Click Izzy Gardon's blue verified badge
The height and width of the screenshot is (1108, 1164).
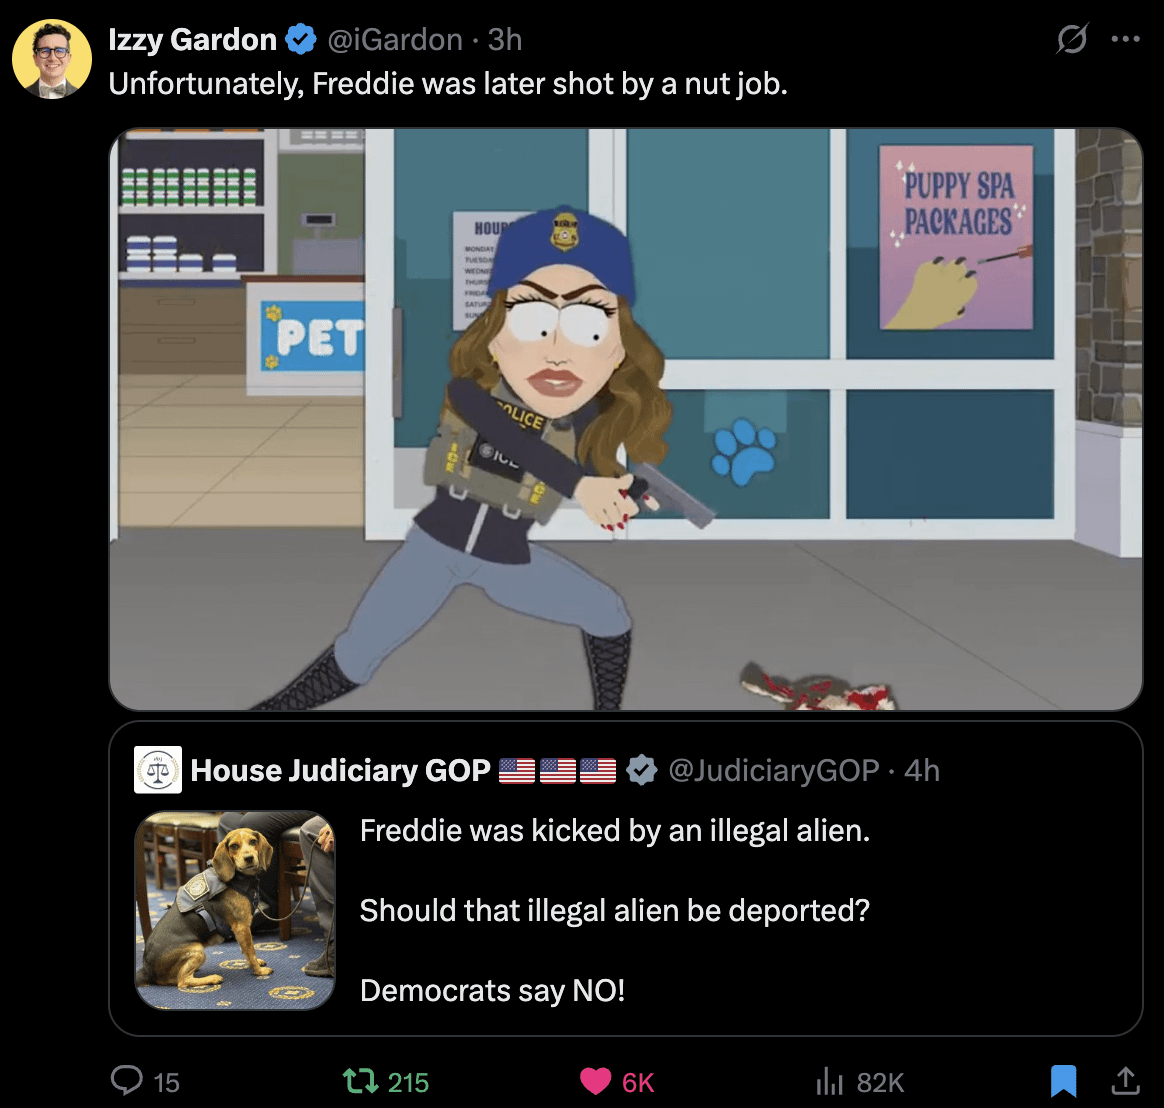point(301,39)
